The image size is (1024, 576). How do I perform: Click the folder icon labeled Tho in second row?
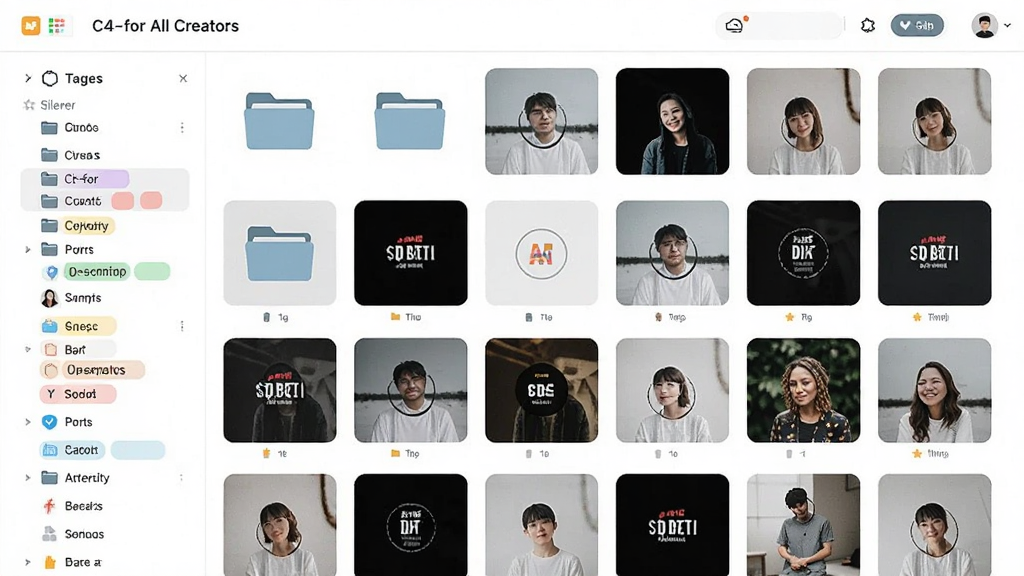pyautogui.click(x=395, y=317)
